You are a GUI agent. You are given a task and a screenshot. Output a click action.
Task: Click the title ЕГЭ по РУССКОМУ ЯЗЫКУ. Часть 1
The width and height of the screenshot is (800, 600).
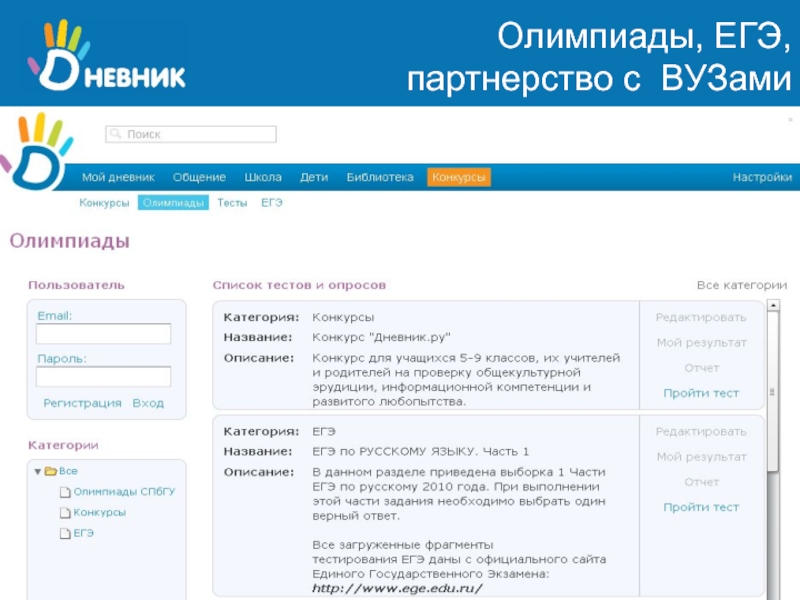(420, 452)
